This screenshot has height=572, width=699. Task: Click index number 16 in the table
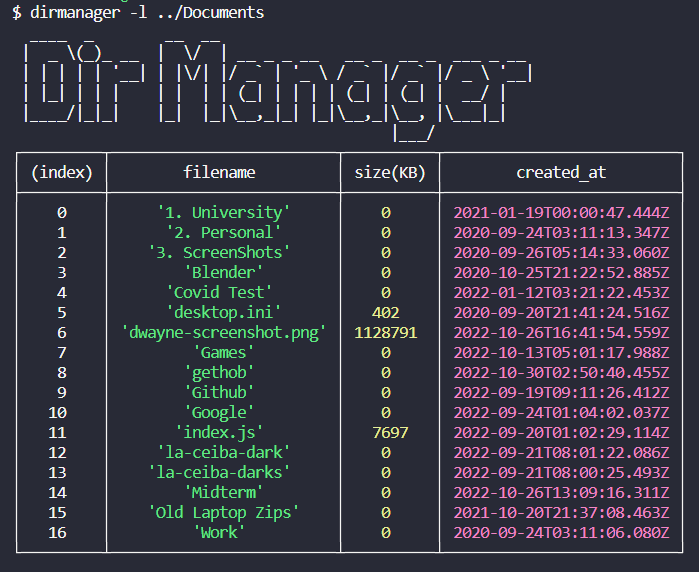58,533
